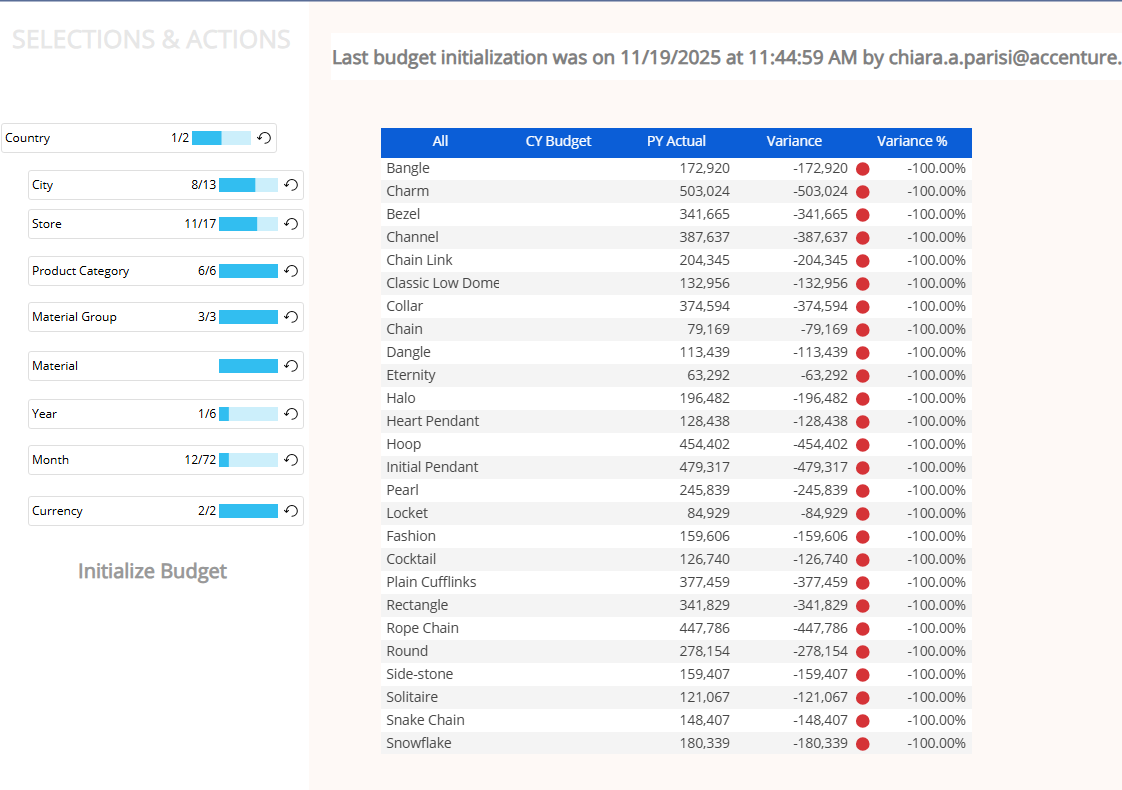
Task: Sort by the All column header
Action: click(440, 142)
